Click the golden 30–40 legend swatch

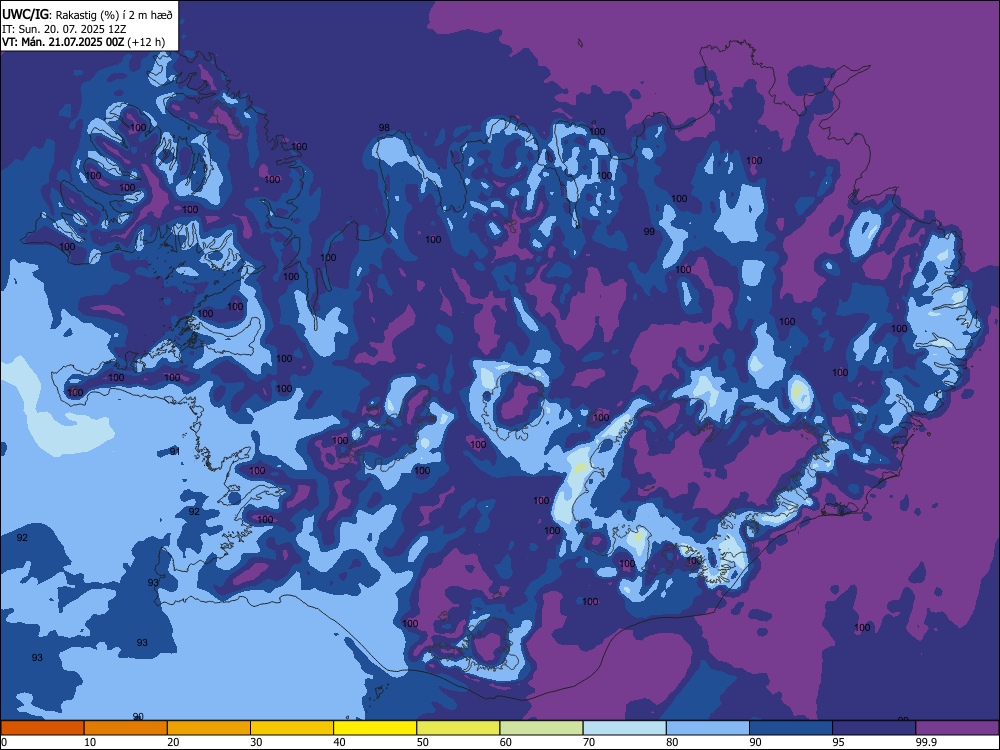pyautogui.click(x=292, y=728)
